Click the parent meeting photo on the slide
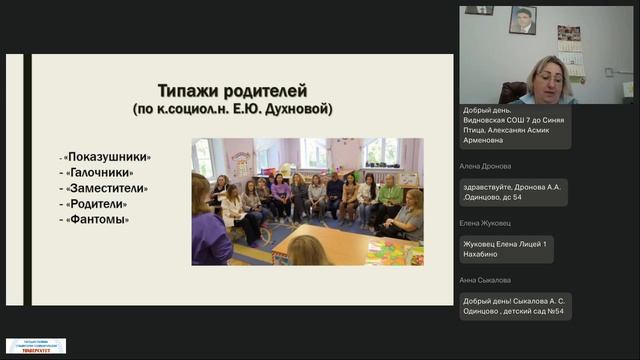The width and height of the screenshot is (640, 360). pos(307,202)
